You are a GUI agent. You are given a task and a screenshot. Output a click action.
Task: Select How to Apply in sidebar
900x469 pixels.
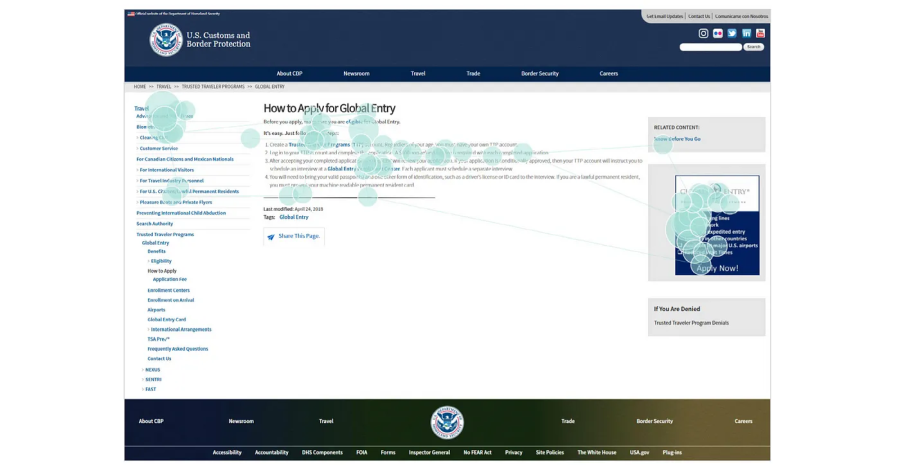[162, 271]
